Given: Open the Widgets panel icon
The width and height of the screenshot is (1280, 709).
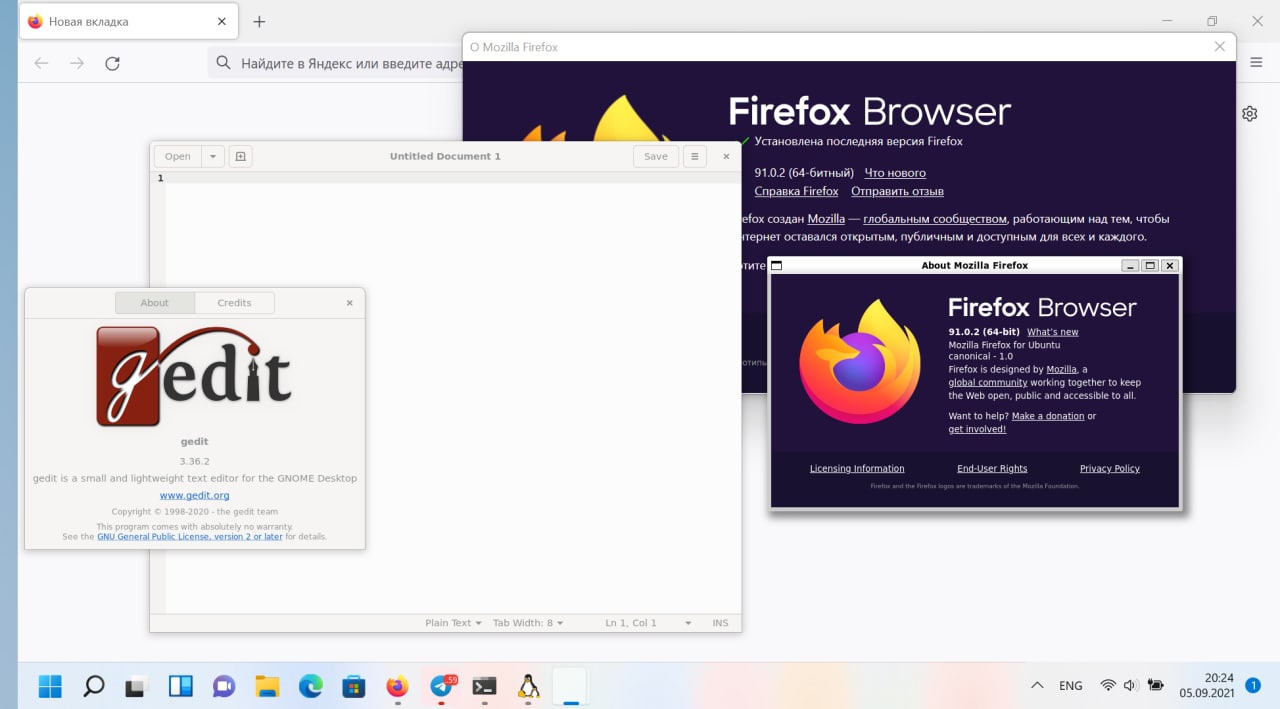Looking at the screenshot, I should pyautogui.click(x=180, y=686).
